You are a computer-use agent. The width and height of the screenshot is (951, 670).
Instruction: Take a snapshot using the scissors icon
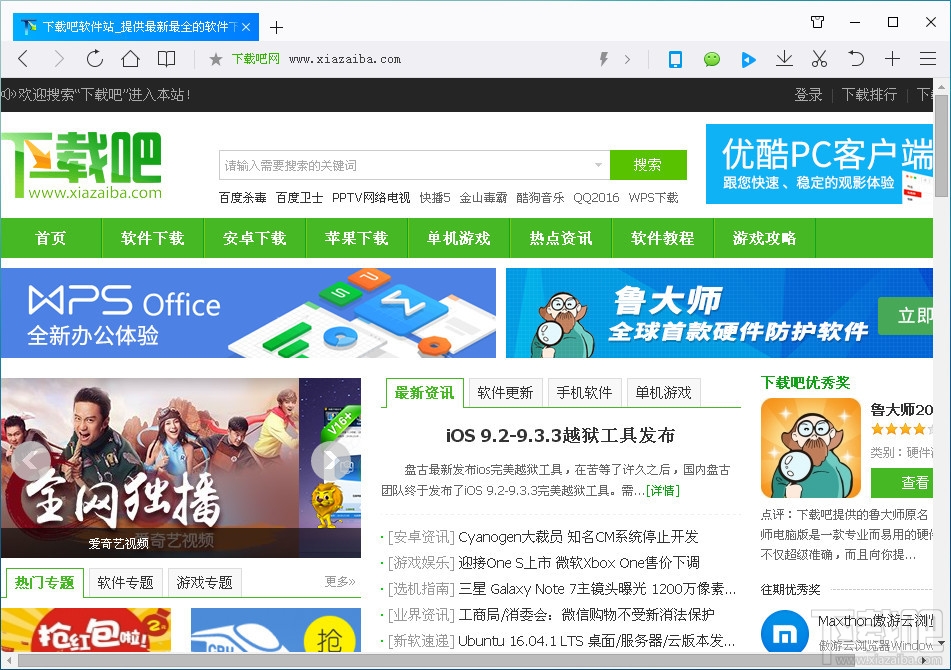tap(819, 59)
